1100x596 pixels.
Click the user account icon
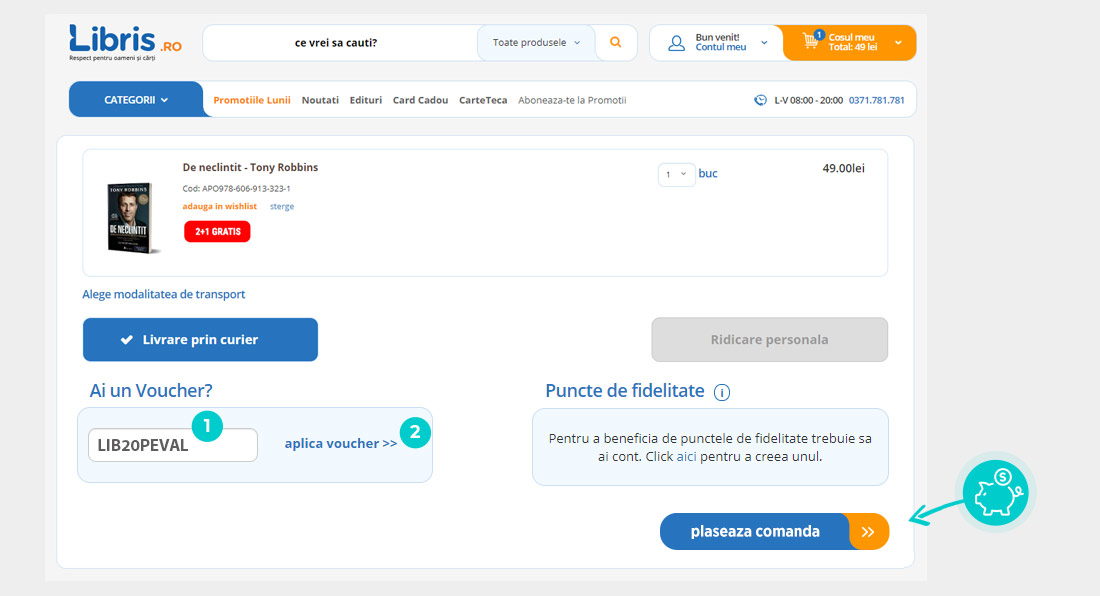pos(676,43)
